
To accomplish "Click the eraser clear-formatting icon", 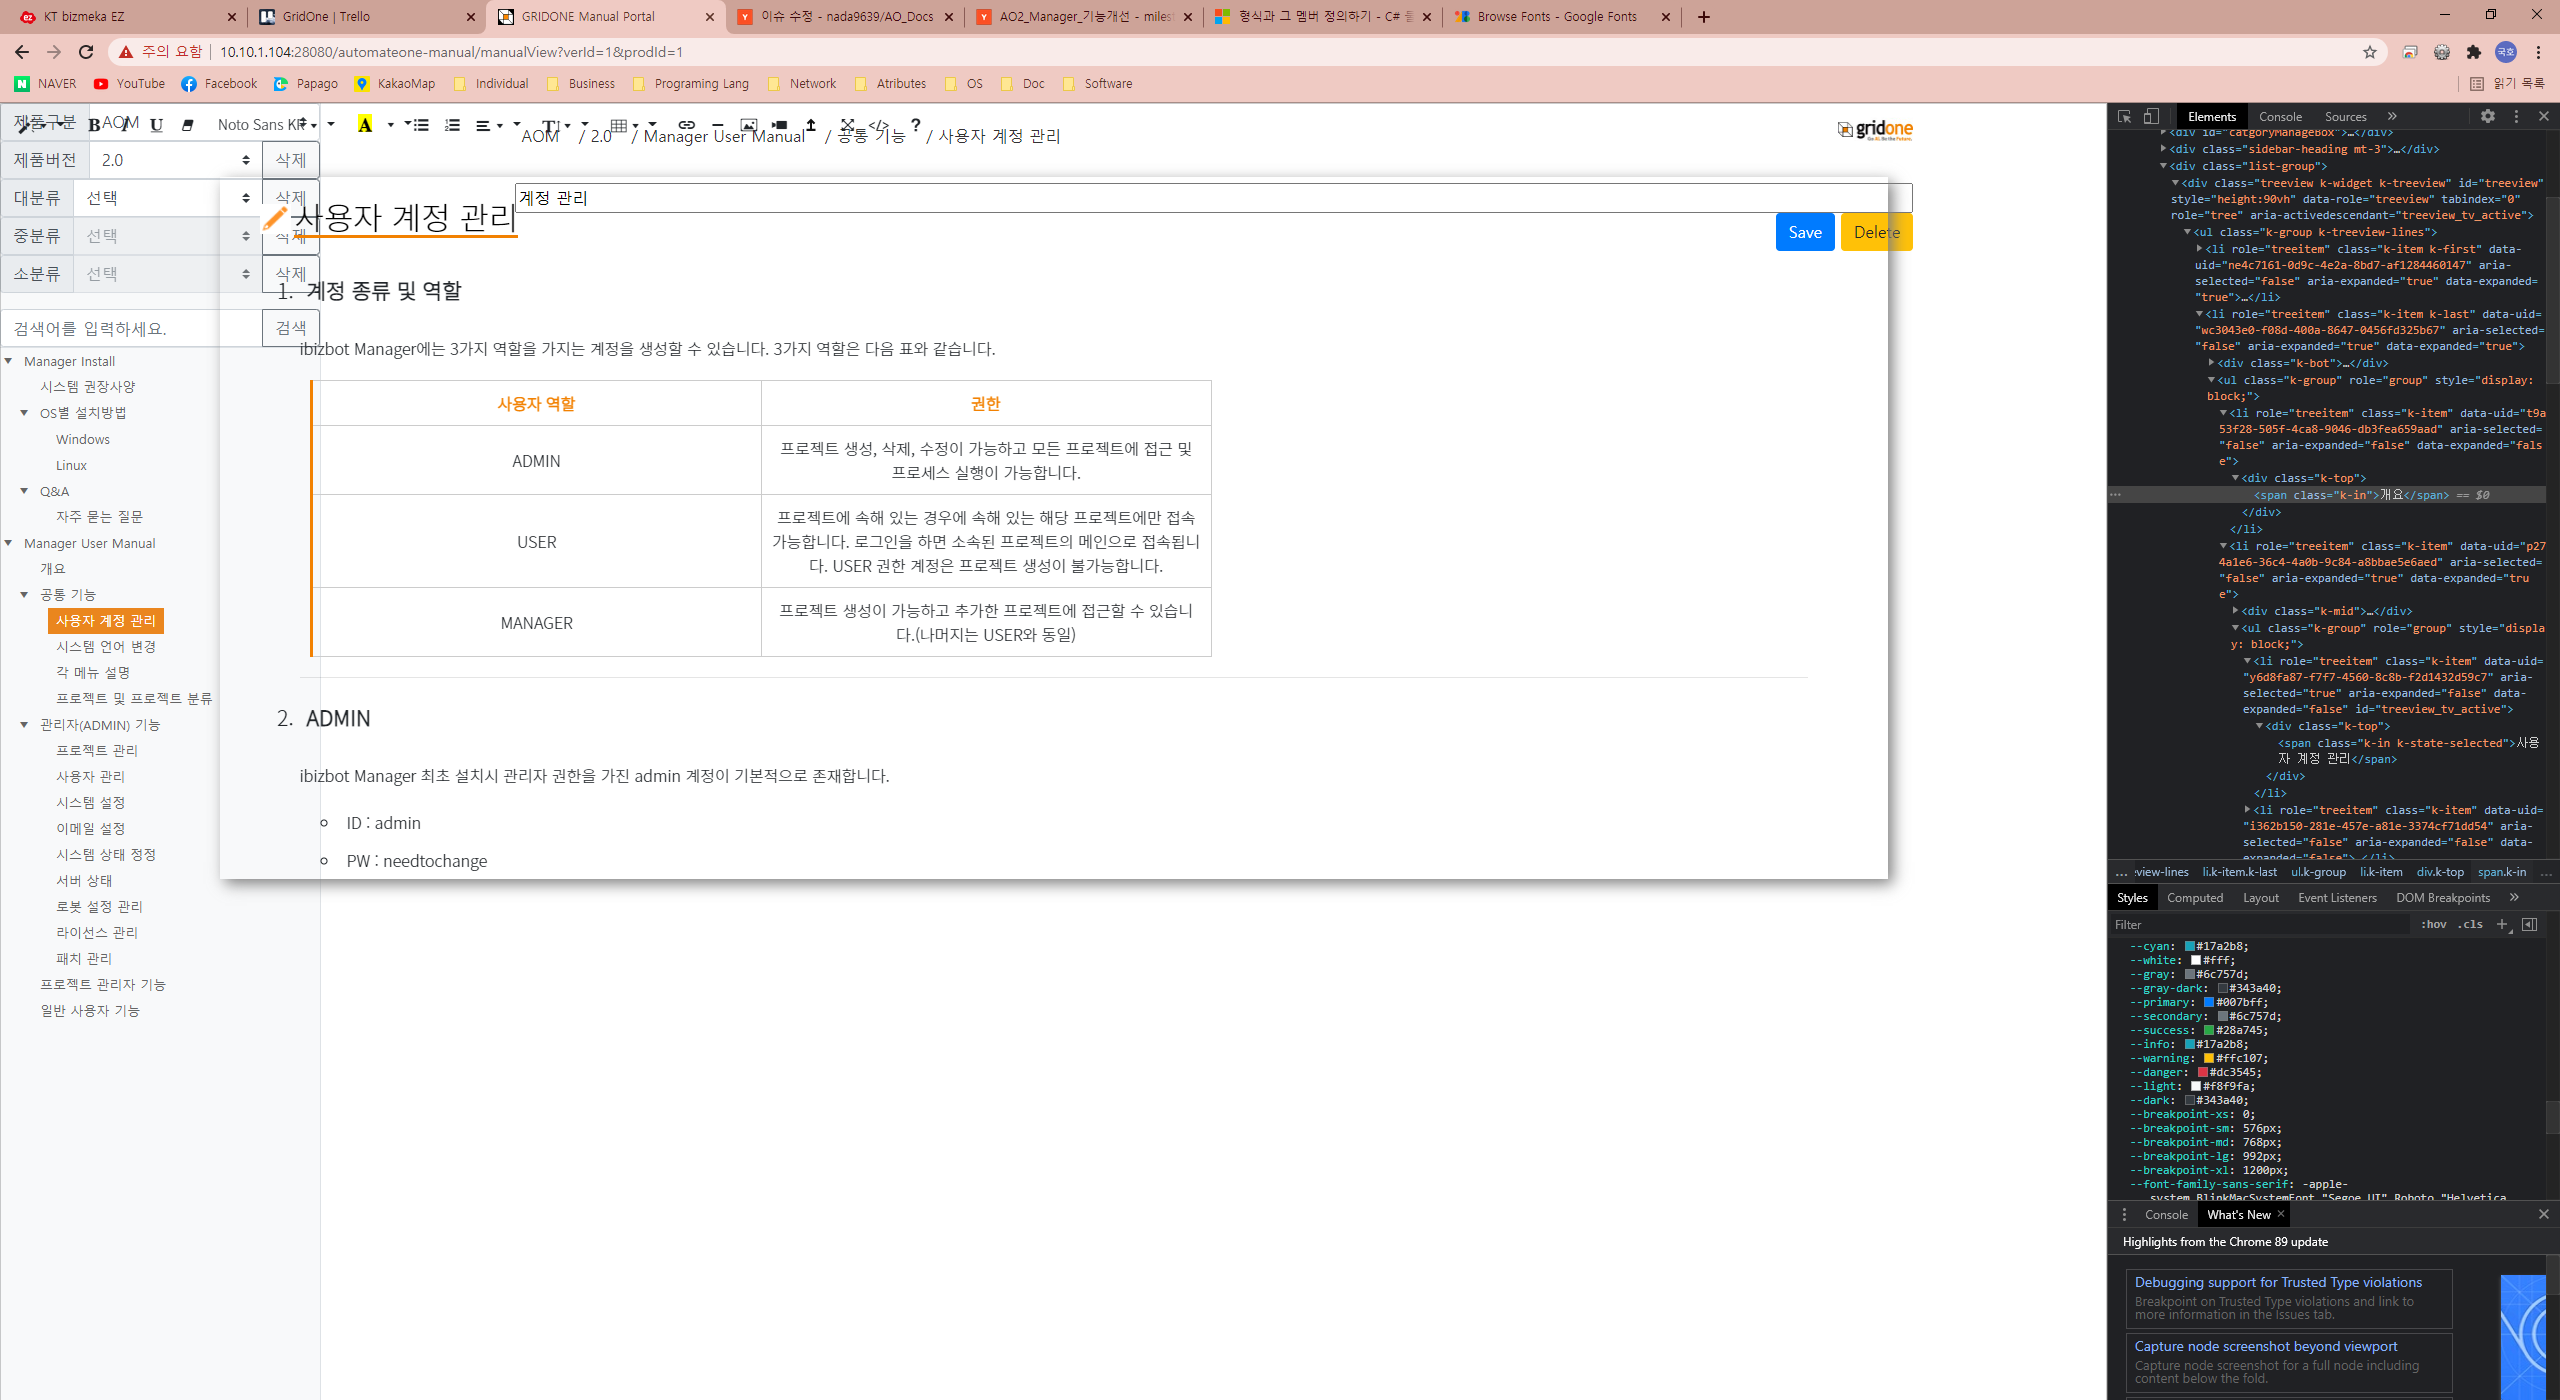I will point(187,125).
